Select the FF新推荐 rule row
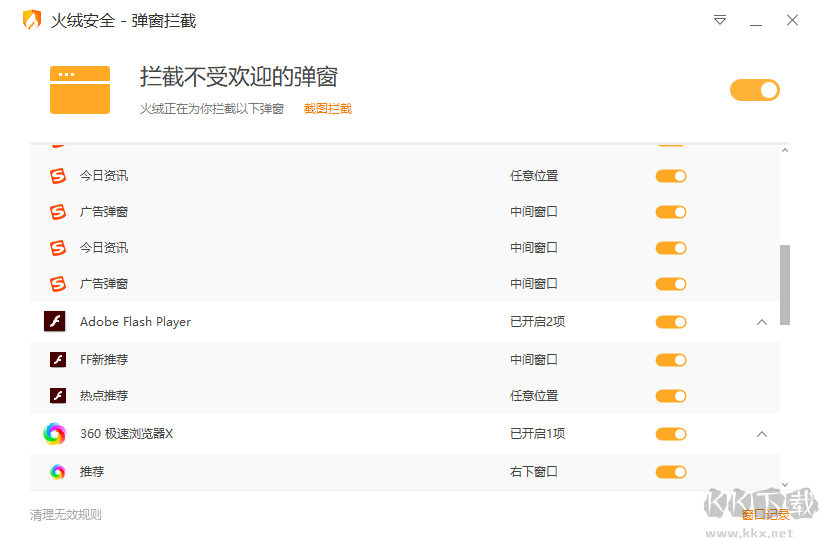Image resolution: width=820 pixels, height=540 pixels. click(300, 360)
